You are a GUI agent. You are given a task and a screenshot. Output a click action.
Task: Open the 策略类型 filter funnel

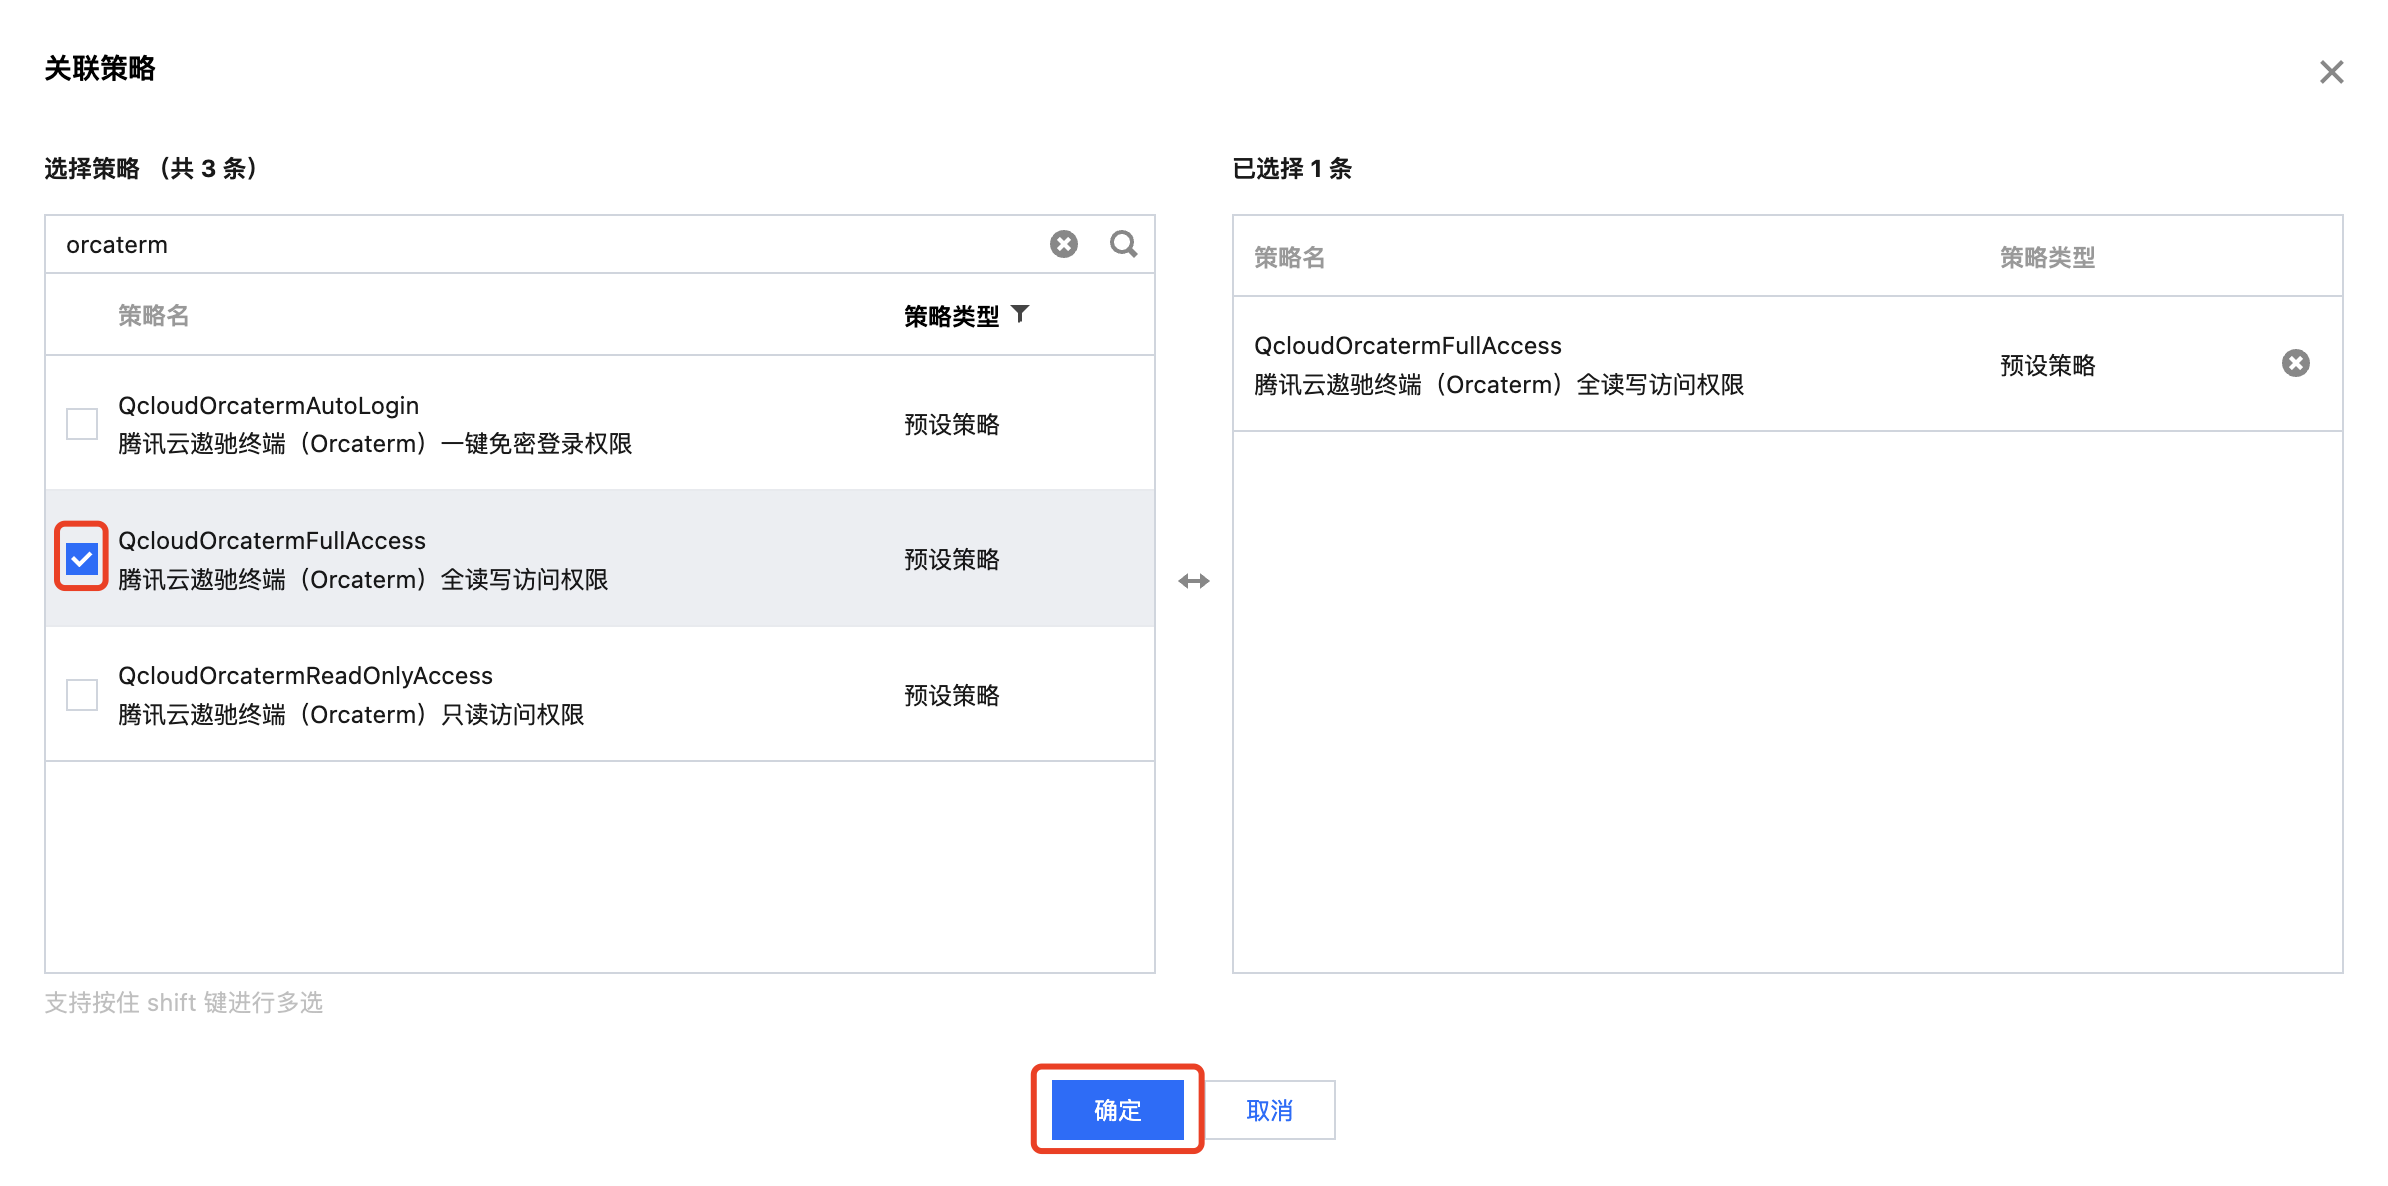pyautogui.click(x=1020, y=314)
